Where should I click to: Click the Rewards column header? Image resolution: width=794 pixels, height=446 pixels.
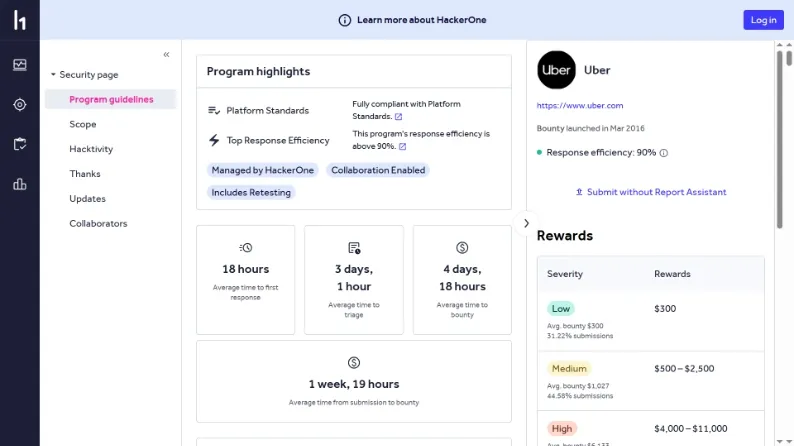(x=672, y=274)
